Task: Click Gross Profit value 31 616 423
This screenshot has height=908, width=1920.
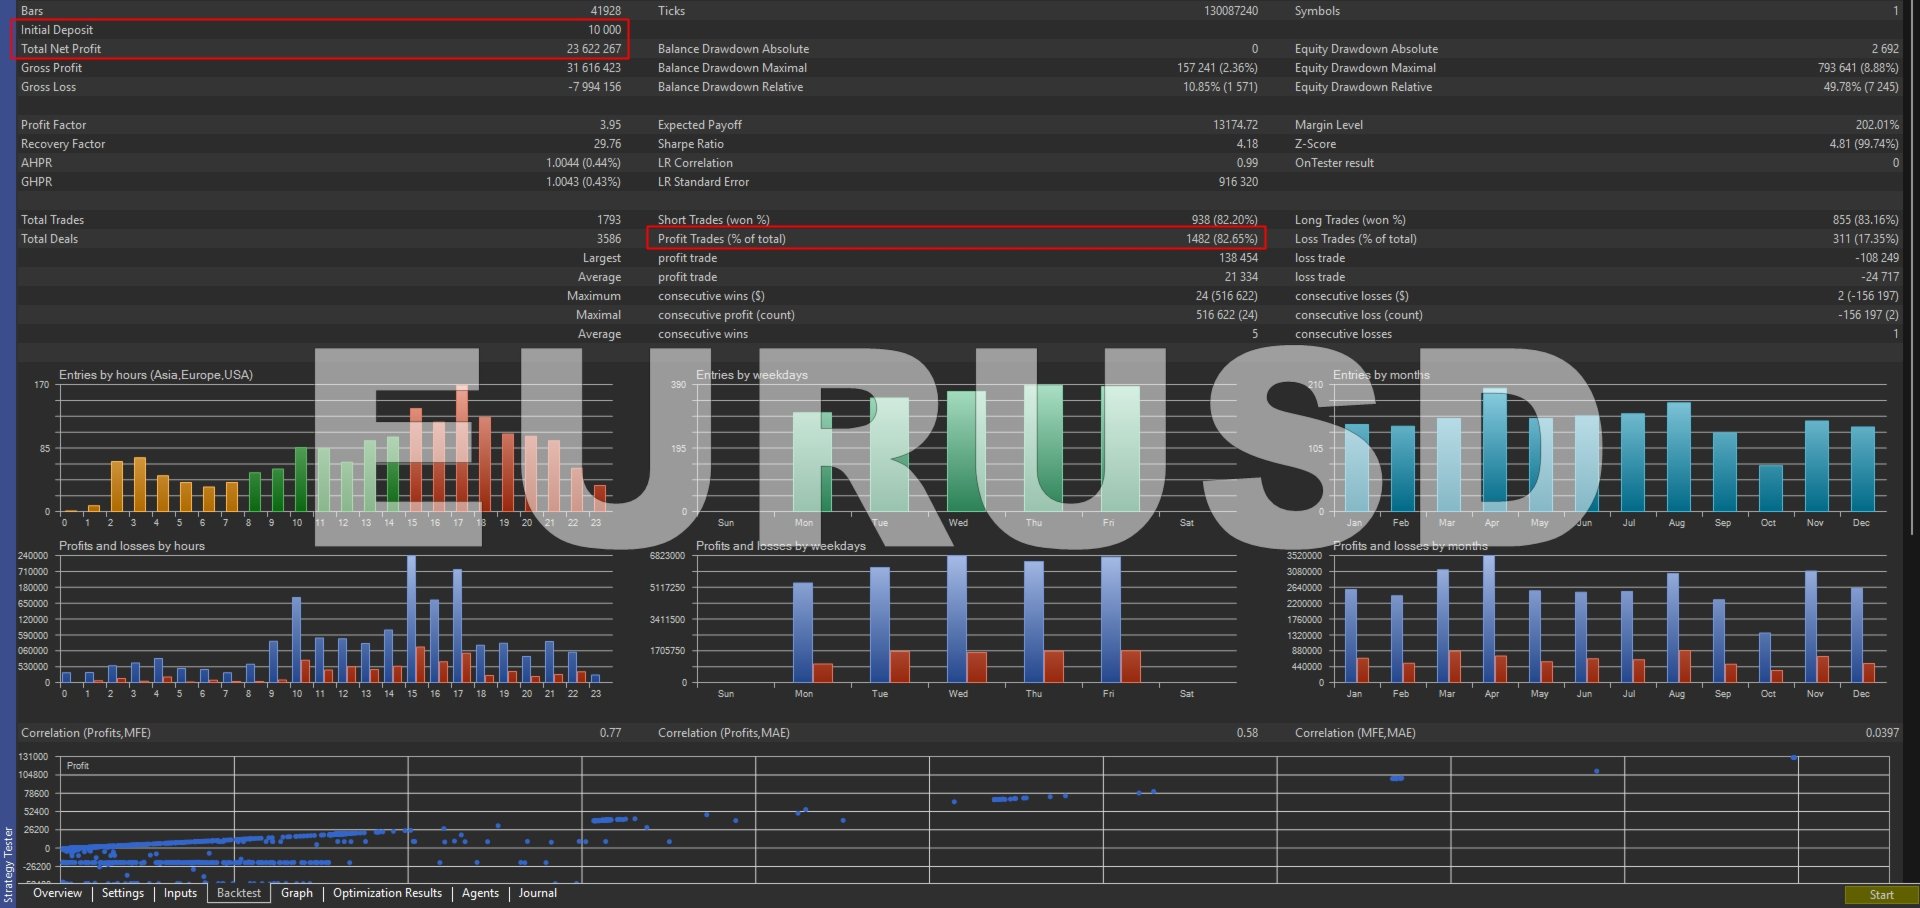Action: click(x=594, y=68)
